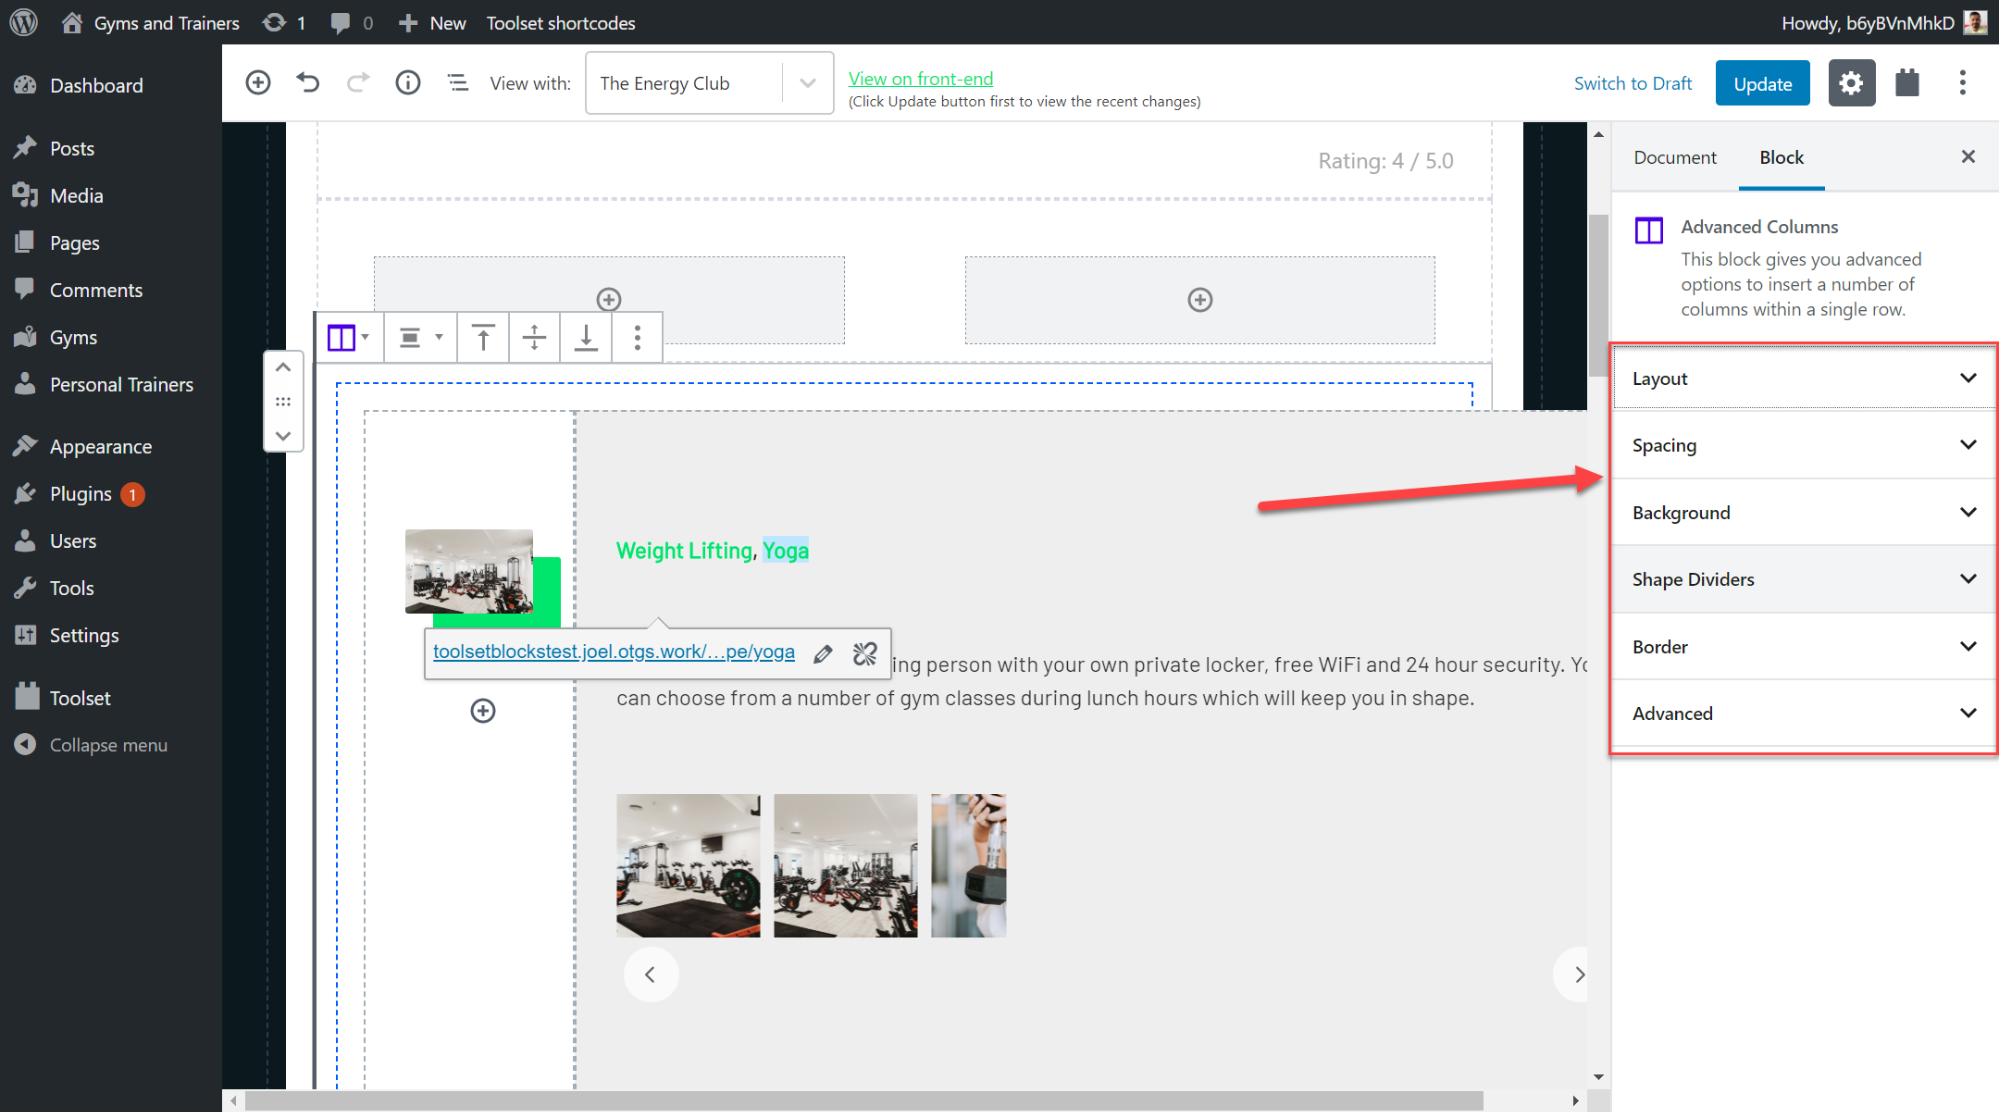
Task: Click the Update button
Action: pos(1762,83)
